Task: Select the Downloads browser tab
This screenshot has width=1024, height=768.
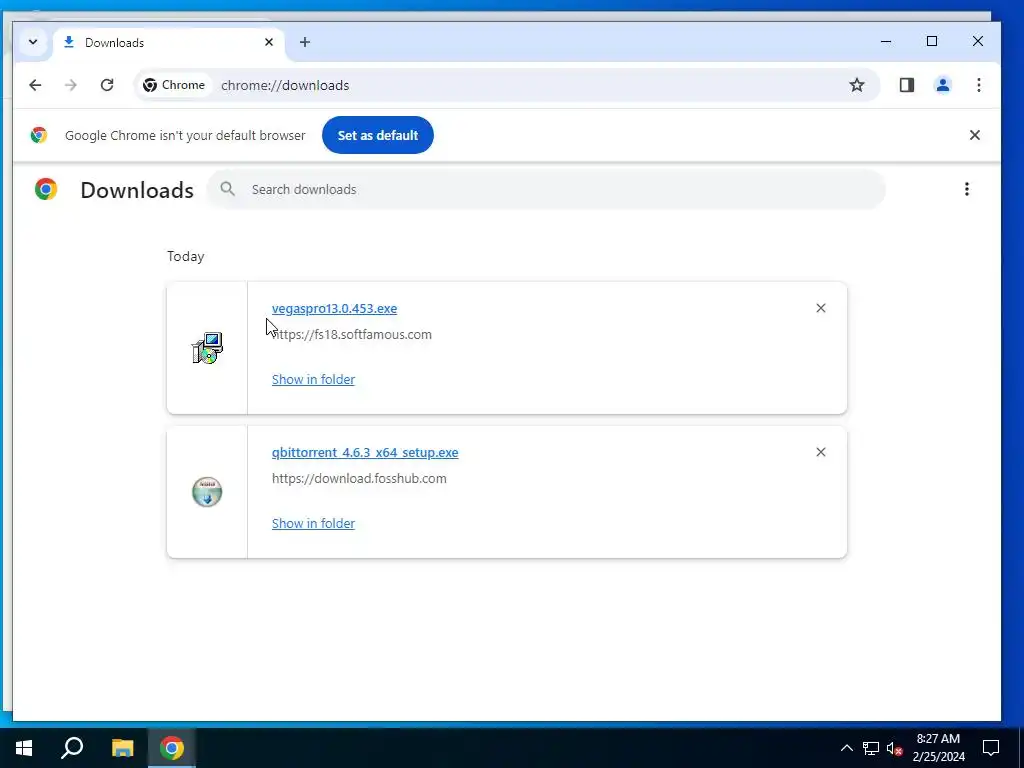Action: [168, 42]
